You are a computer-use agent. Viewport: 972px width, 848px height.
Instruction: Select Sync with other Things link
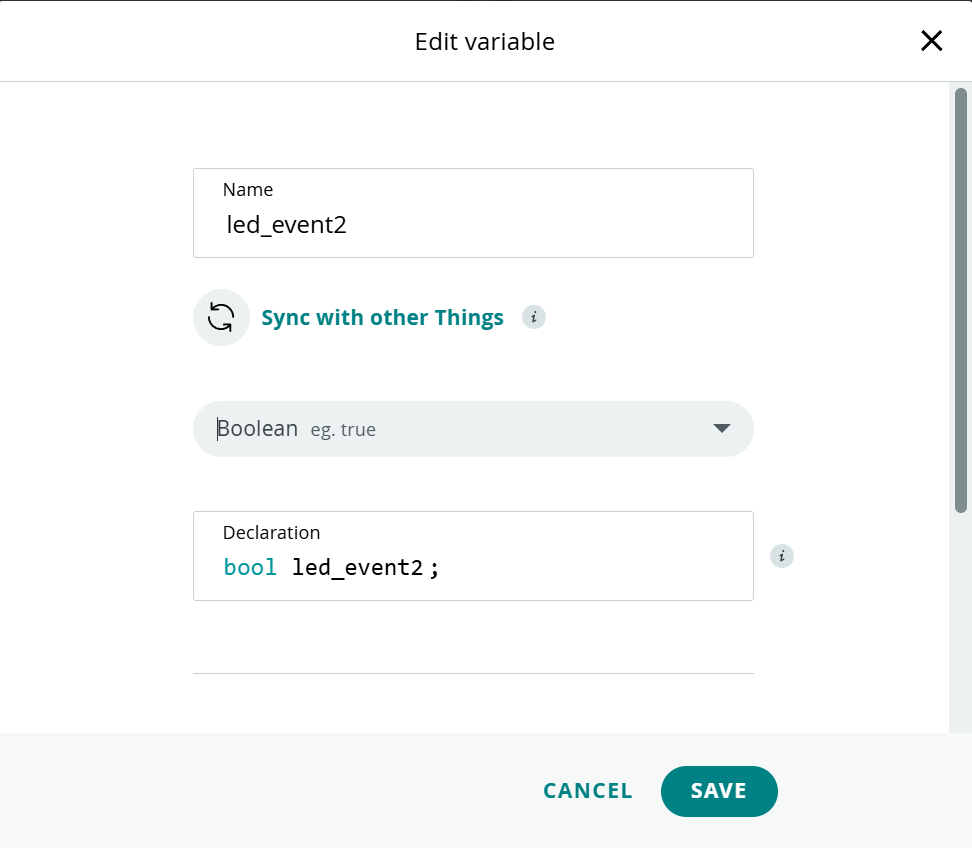382,318
